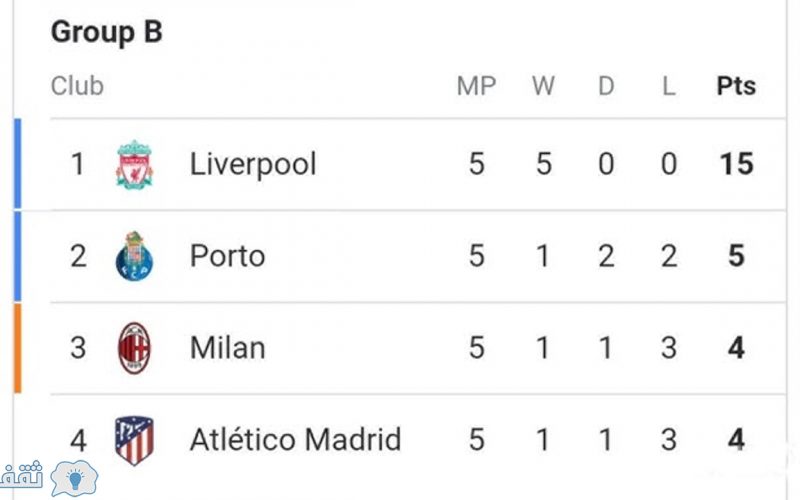Click the Club column header
Image resolution: width=800 pixels, height=500 pixels.
77,86
